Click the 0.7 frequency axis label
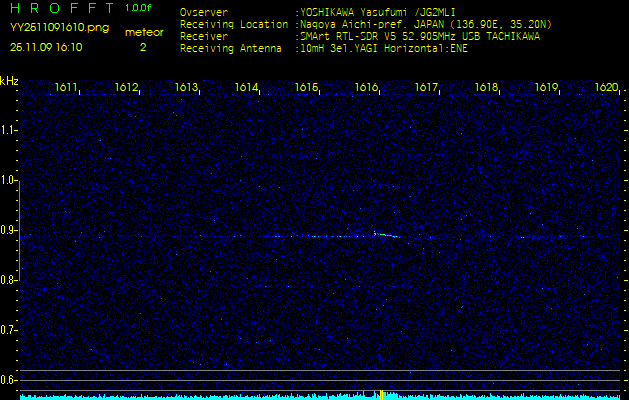629x400 pixels. (9, 329)
